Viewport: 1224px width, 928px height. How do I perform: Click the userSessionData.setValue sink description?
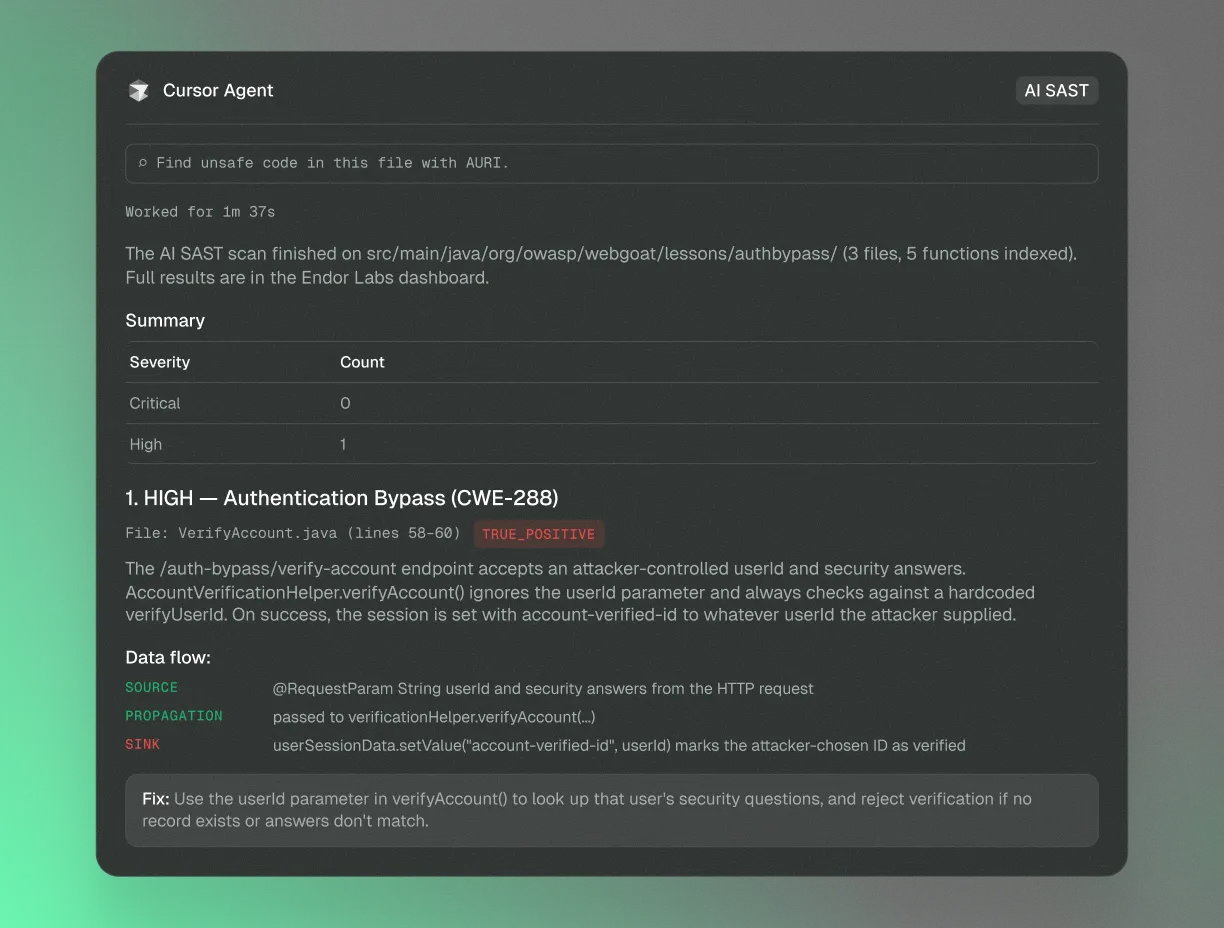619,745
